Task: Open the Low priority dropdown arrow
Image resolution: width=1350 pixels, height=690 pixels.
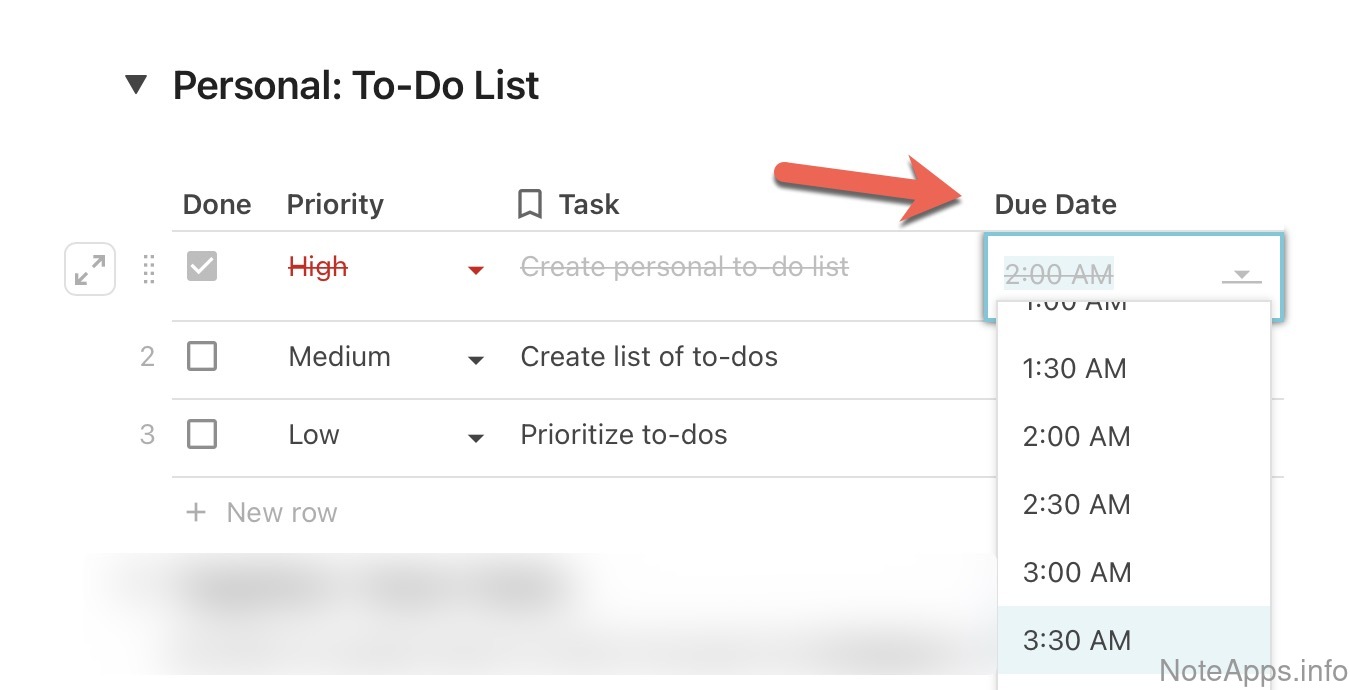Action: coord(476,438)
